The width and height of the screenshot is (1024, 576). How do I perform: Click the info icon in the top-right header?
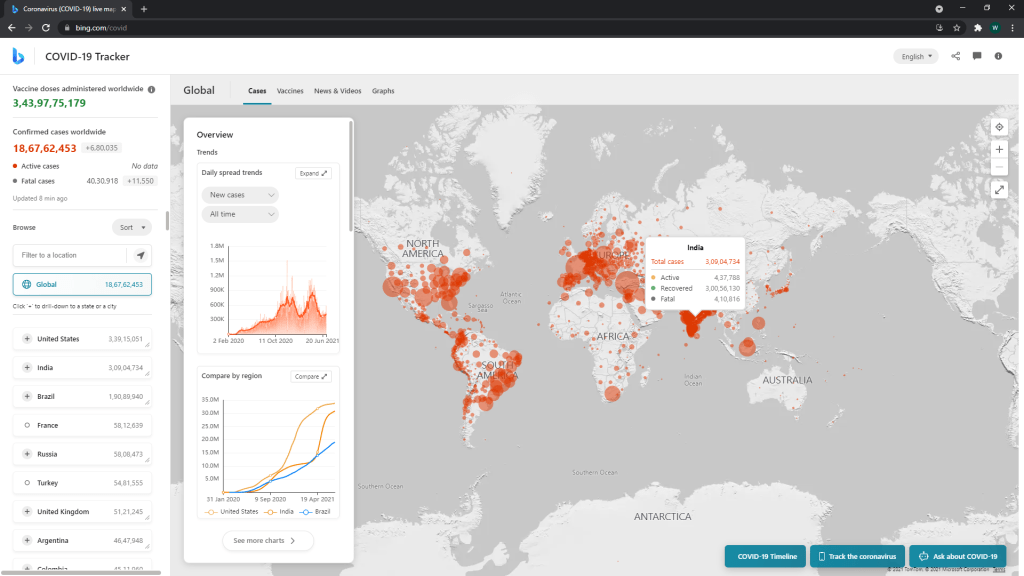tap(998, 56)
